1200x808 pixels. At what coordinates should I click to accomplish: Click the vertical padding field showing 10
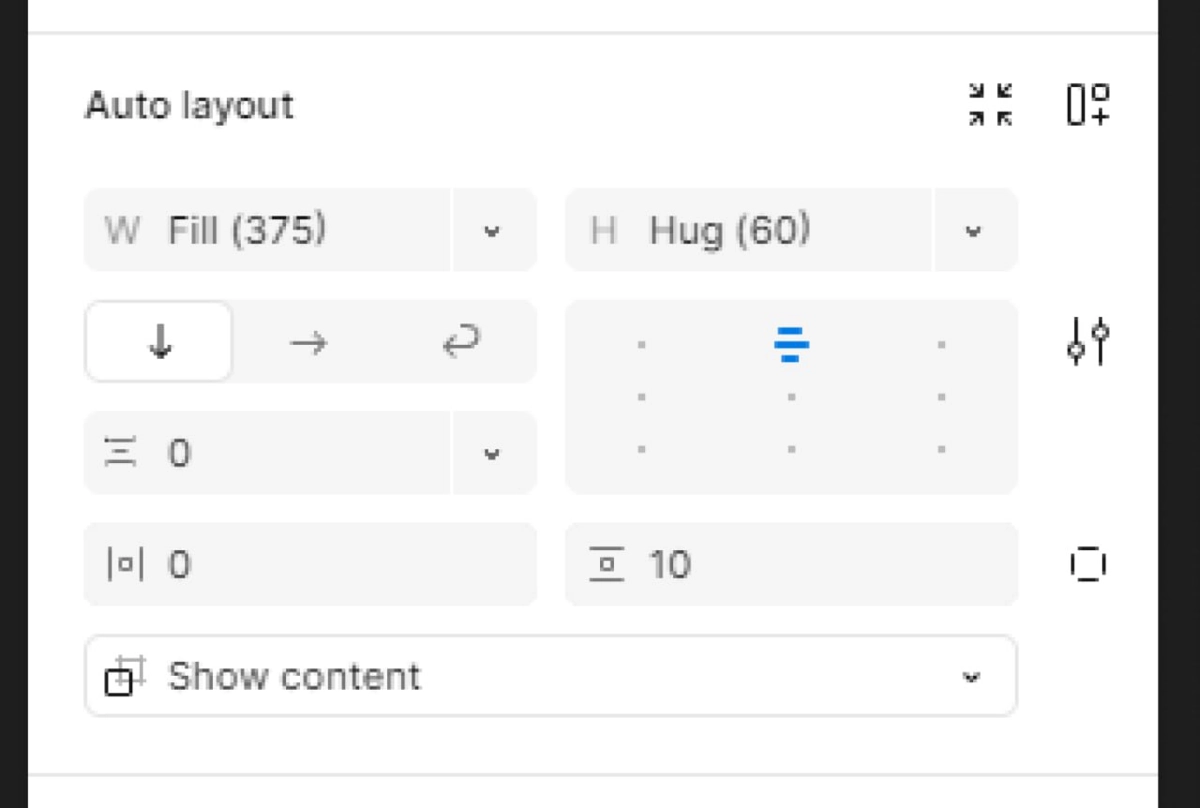pyautogui.click(x=791, y=564)
